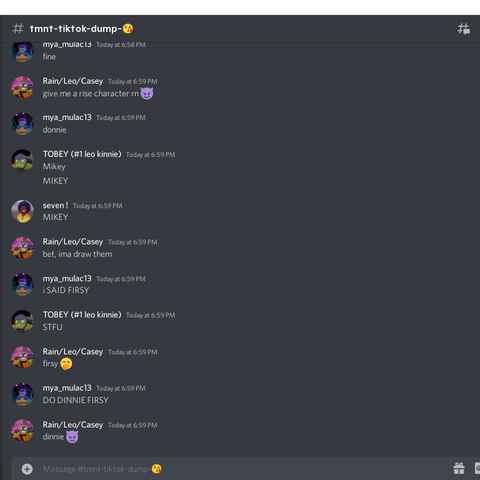The width and height of the screenshot is (480, 480).
Task: Click the devil emoji after 'give me a rise character rn'
Action: point(147,94)
